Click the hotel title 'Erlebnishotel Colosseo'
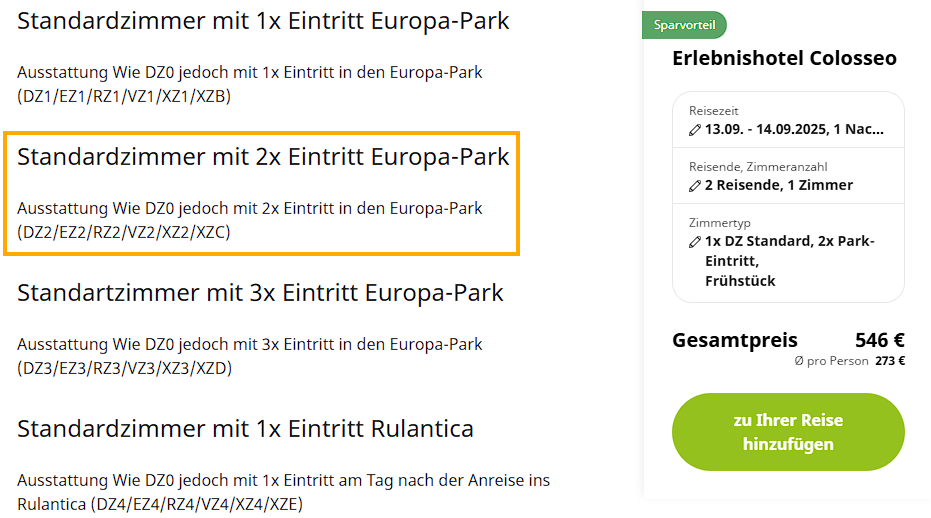Screen dimensions: 931x518 pyautogui.click(x=784, y=58)
